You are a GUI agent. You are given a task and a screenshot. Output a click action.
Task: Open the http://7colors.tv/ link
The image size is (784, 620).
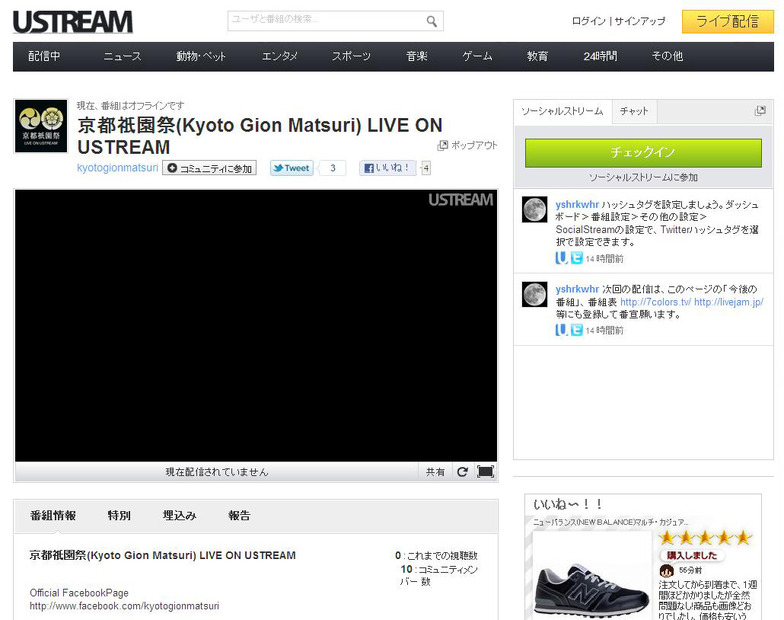pyautogui.click(x=656, y=302)
